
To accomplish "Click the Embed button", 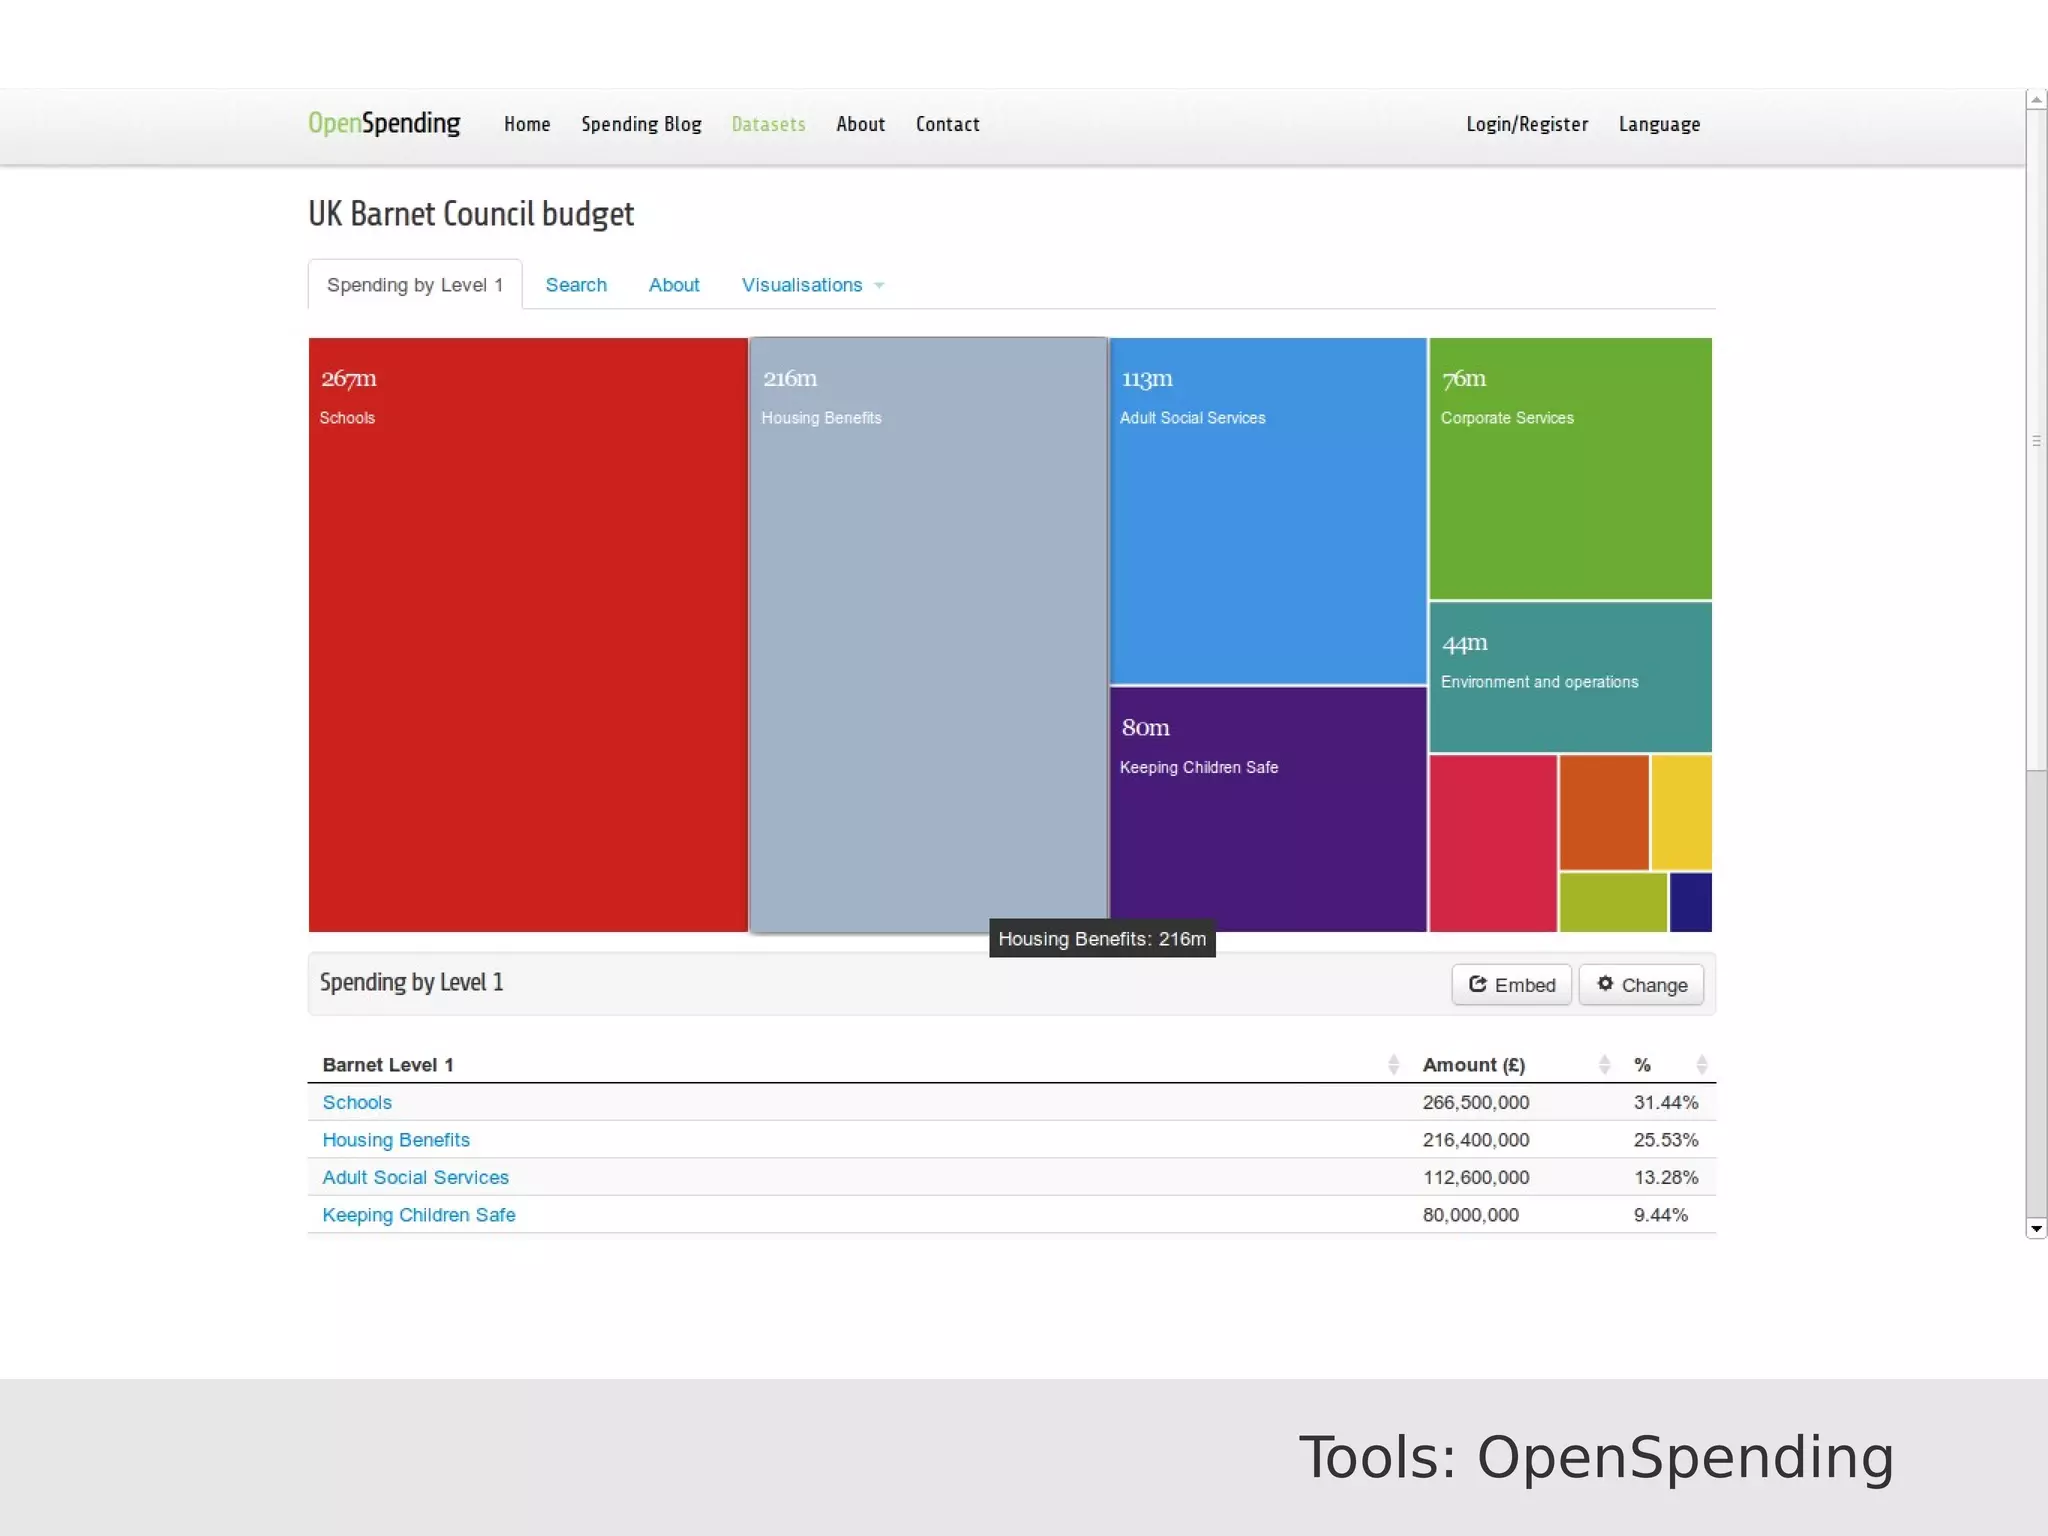I will pos(1511,985).
